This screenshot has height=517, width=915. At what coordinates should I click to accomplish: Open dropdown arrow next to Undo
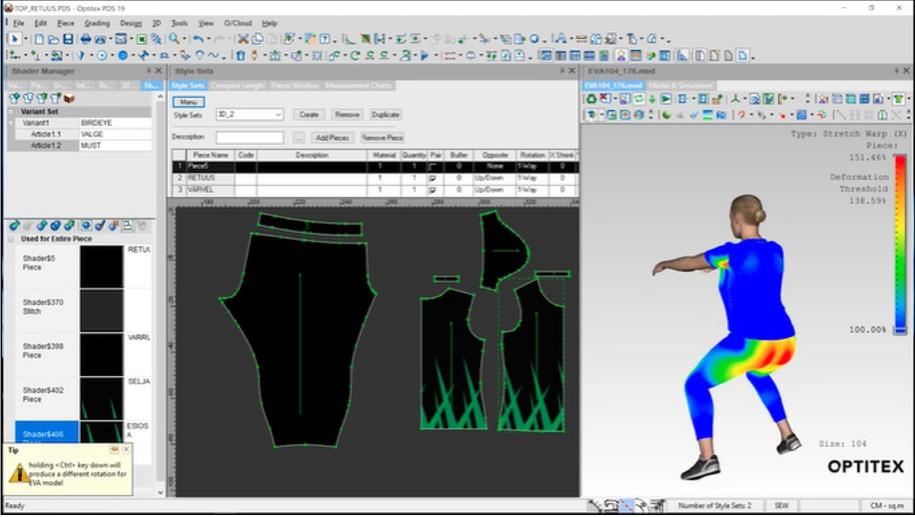click(x=209, y=39)
